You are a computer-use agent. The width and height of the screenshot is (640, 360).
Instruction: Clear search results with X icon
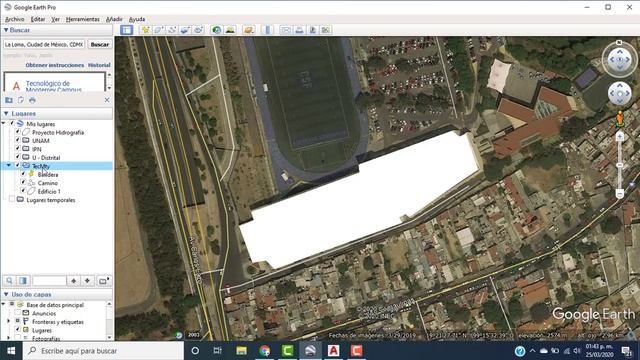pyautogui.click(x=107, y=100)
